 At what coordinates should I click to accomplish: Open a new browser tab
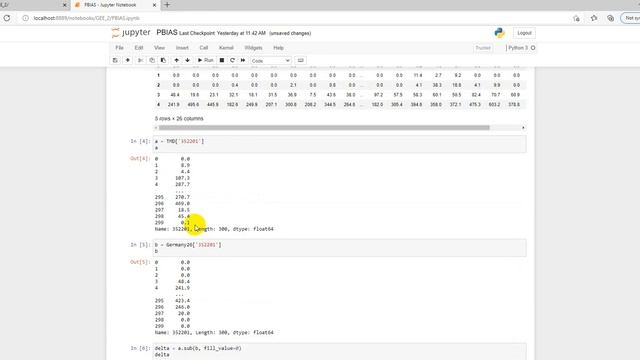[167, 5]
